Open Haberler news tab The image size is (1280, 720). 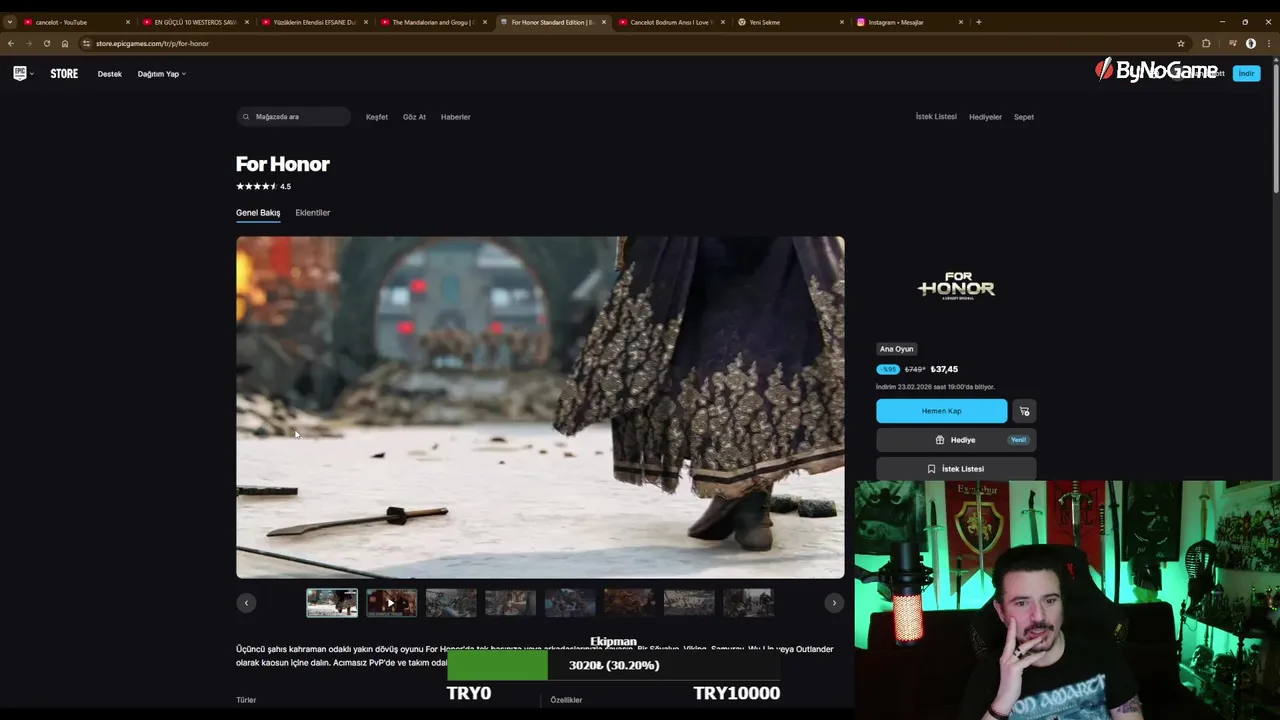pos(455,117)
